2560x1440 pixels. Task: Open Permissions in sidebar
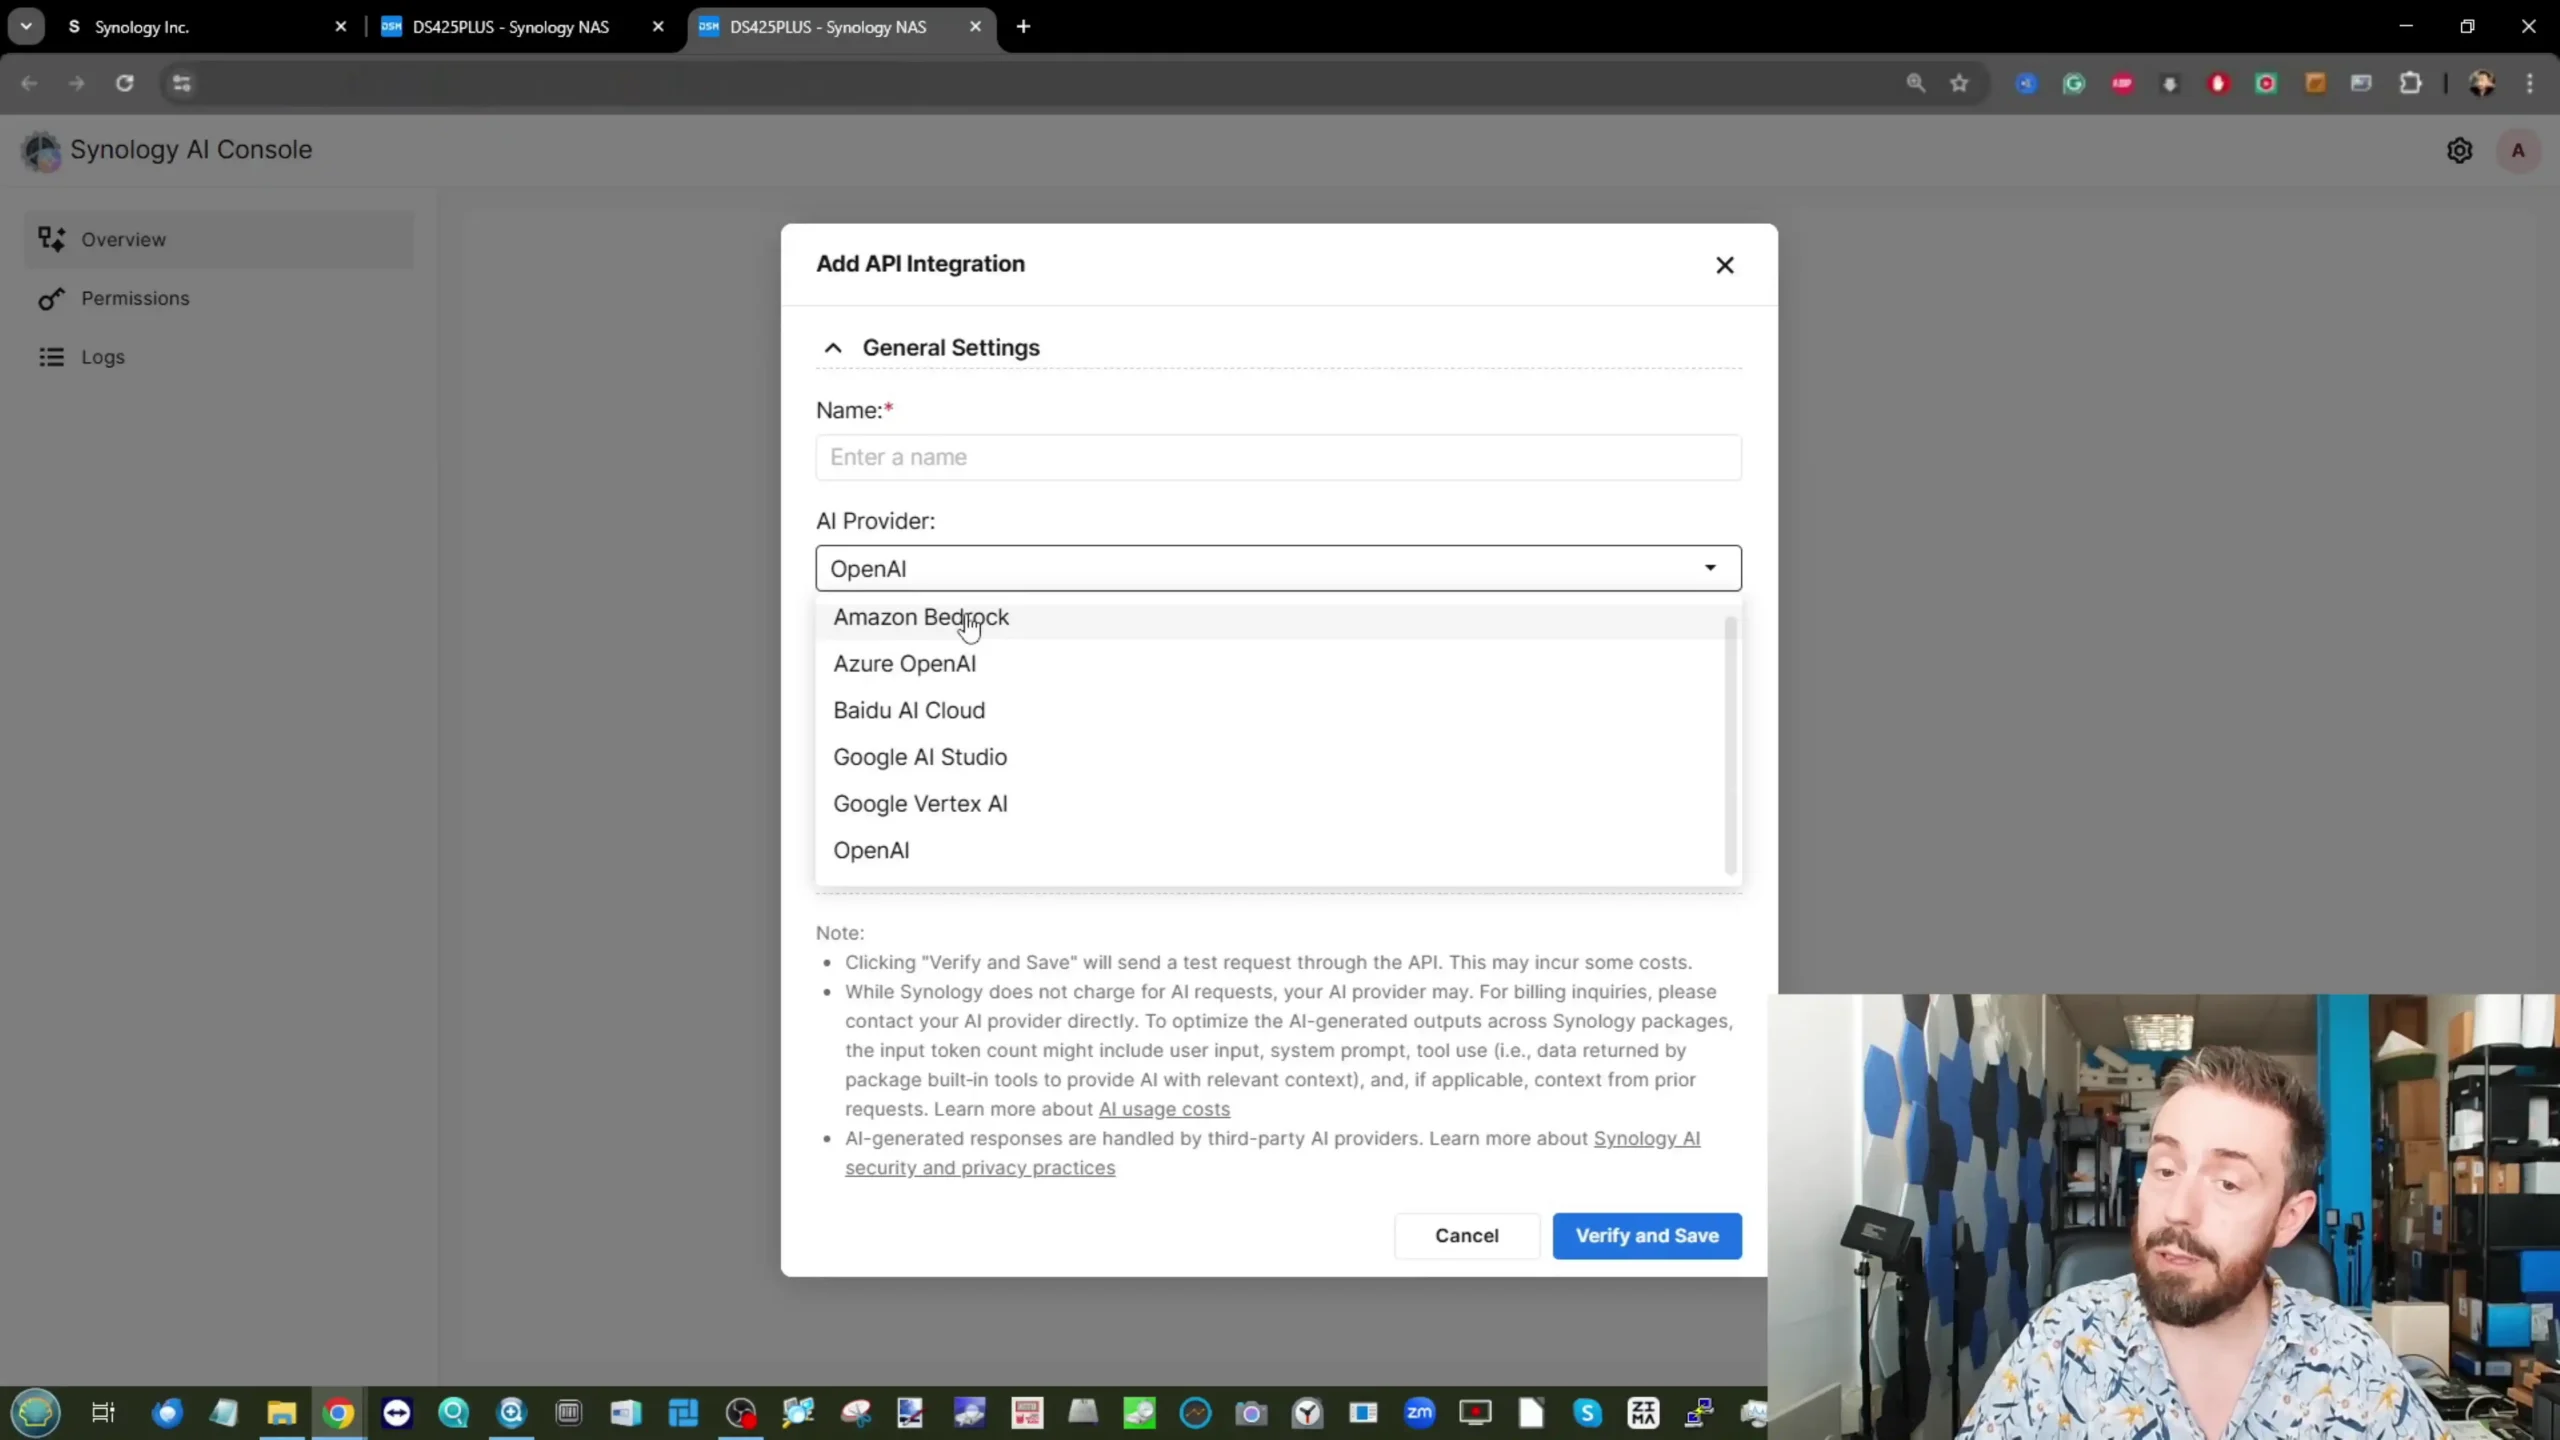coord(218,298)
